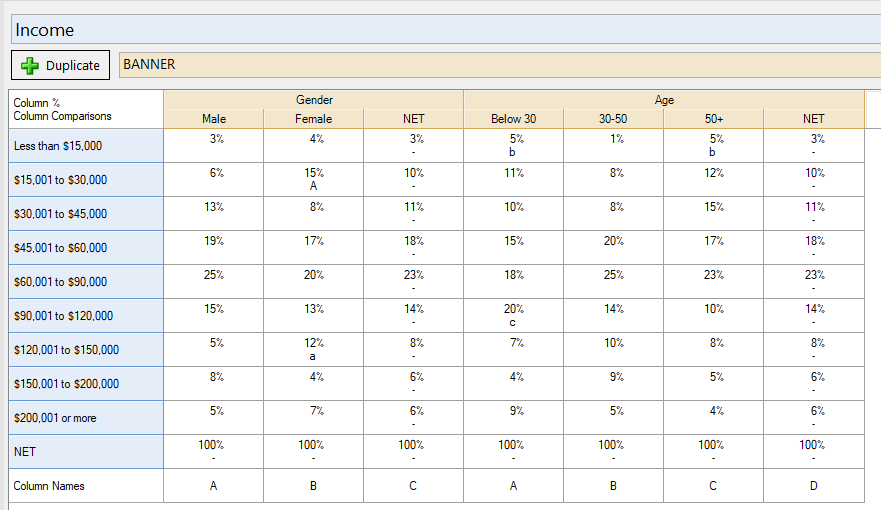This screenshot has width=881, height=510.
Task: Select the Gender column group header
Action: coord(314,100)
